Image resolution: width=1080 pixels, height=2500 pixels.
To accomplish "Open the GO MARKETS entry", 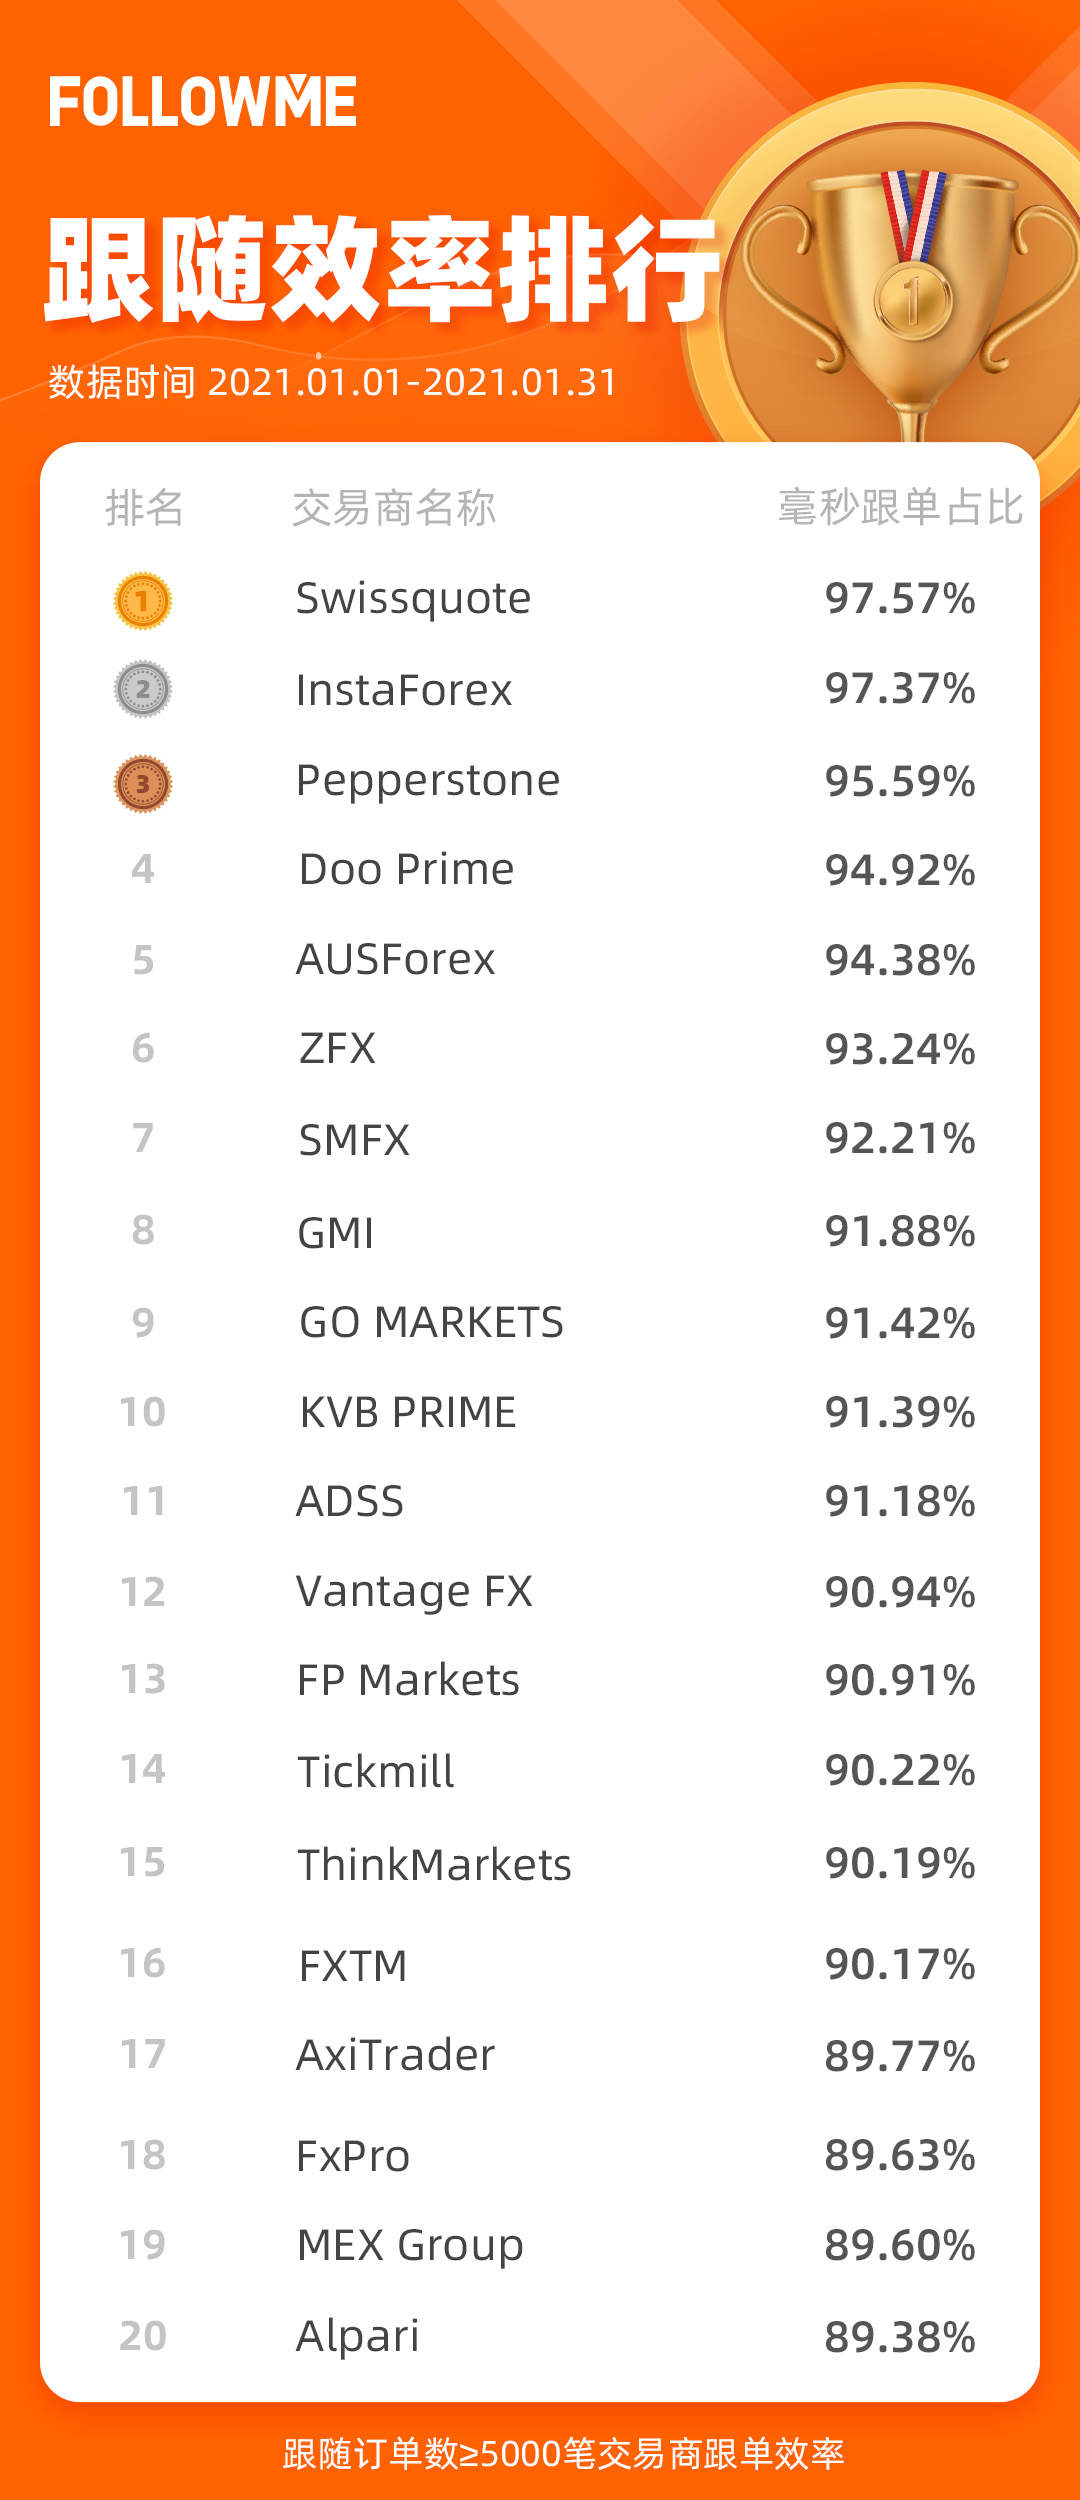I will (x=431, y=1322).
